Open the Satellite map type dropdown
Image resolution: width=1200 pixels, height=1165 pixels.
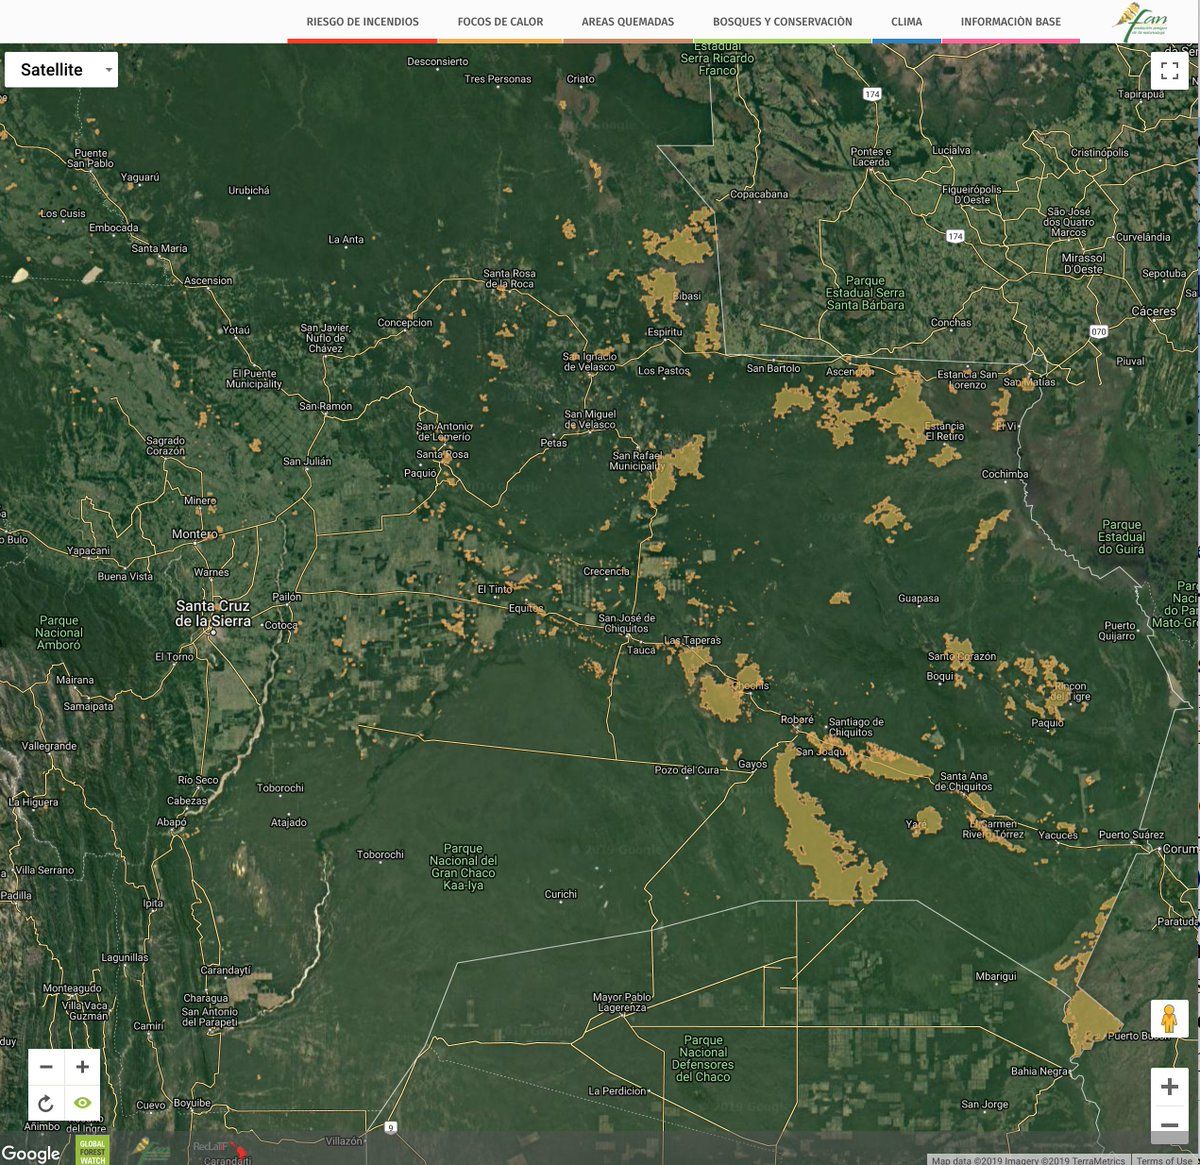click(62, 70)
